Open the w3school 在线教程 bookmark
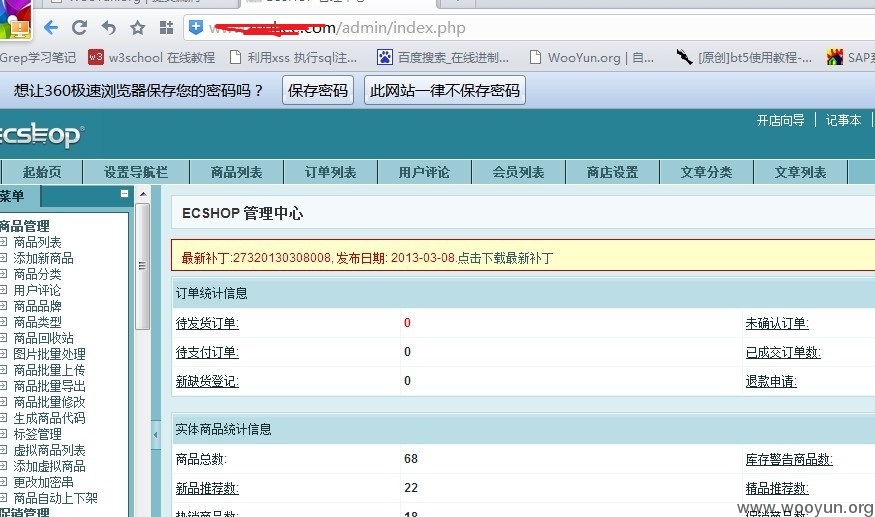Screen dimensions: 875x517 (x=152, y=57)
